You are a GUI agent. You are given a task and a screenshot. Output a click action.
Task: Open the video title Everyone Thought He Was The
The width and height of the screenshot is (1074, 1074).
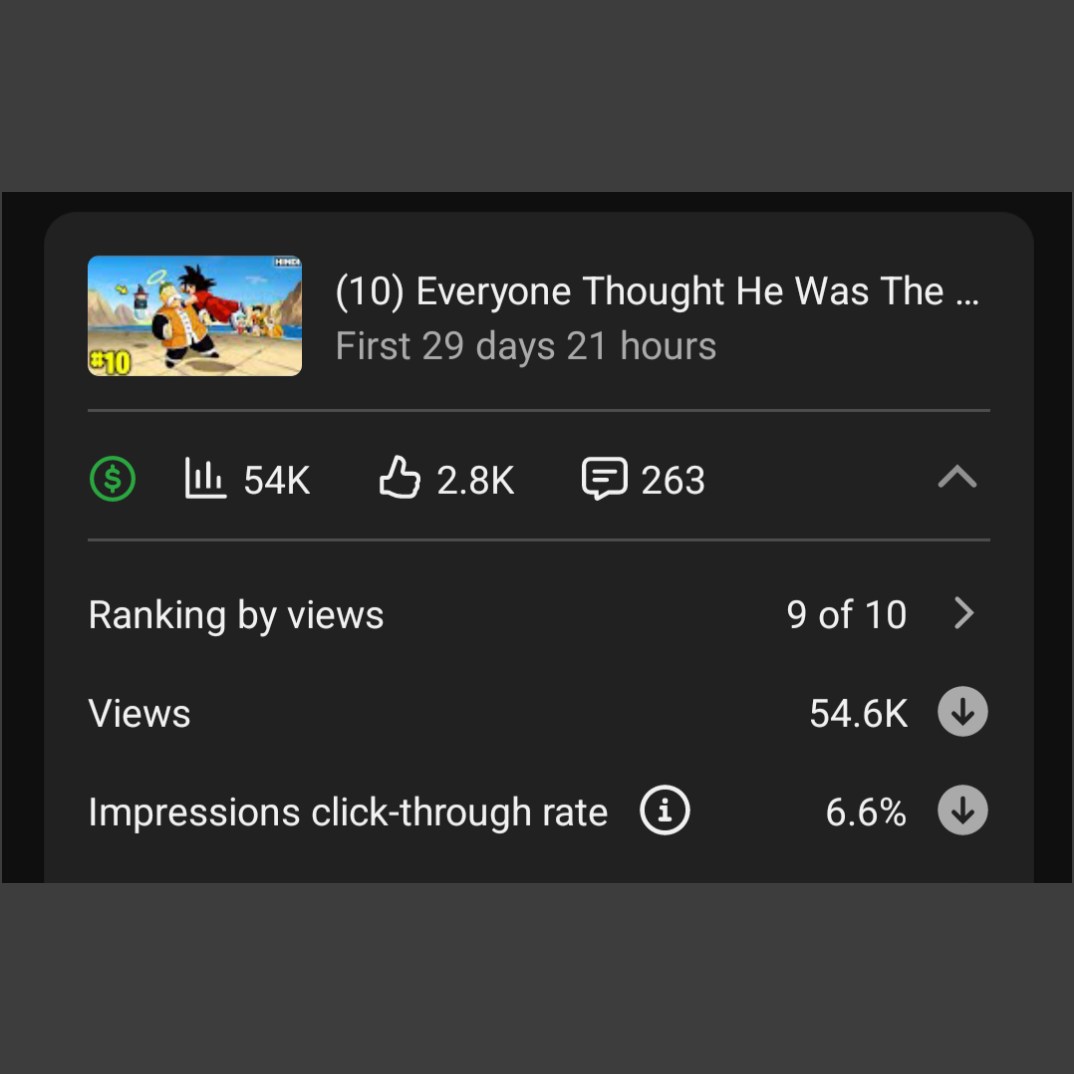click(x=657, y=291)
